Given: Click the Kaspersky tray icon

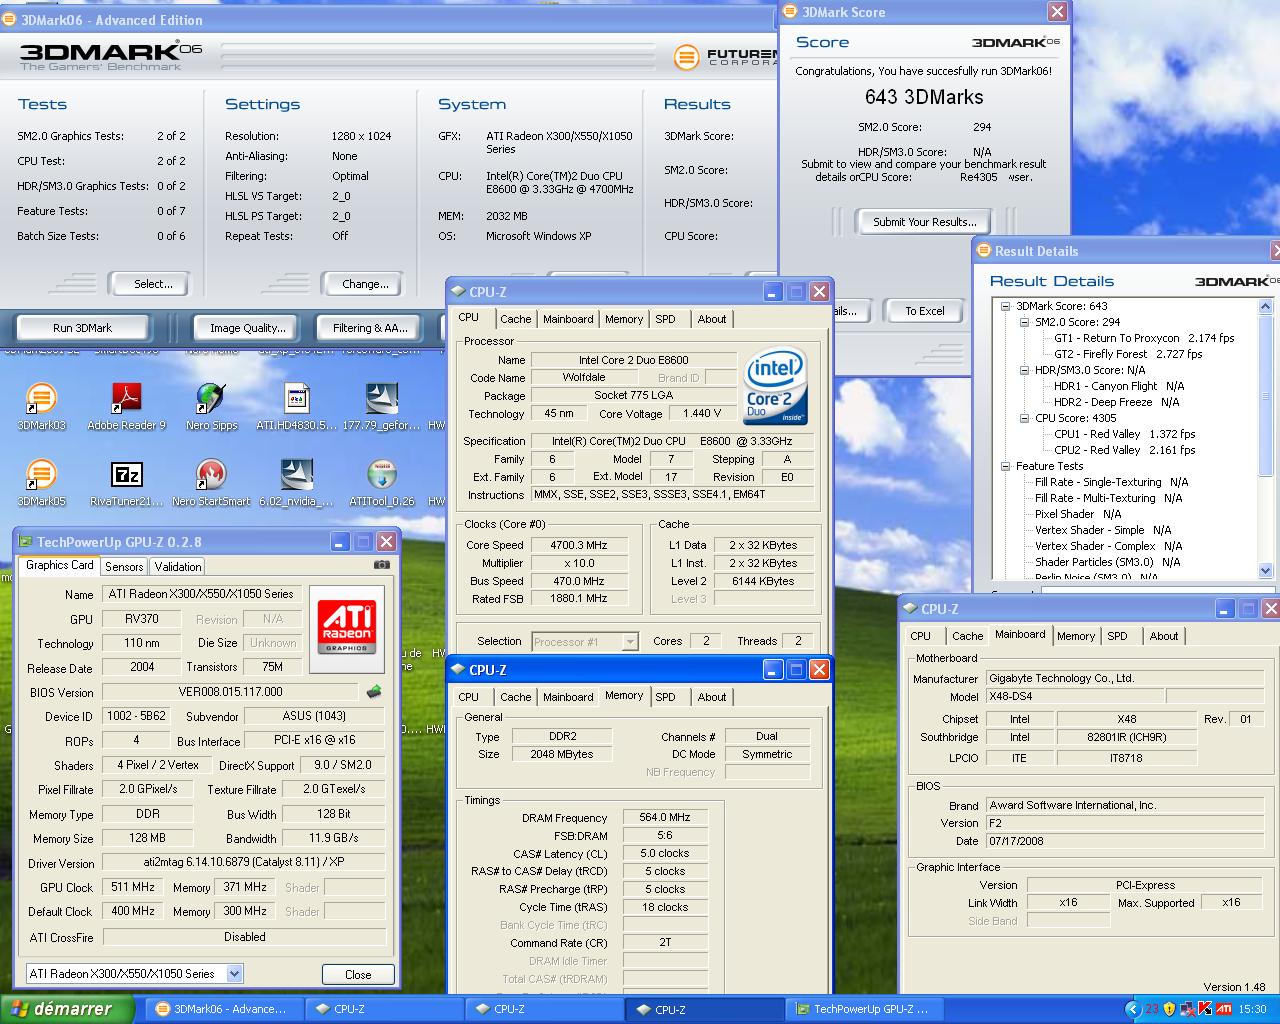Looking at the screenshot, I should pyautogui.click(x=1205, y=1009).
